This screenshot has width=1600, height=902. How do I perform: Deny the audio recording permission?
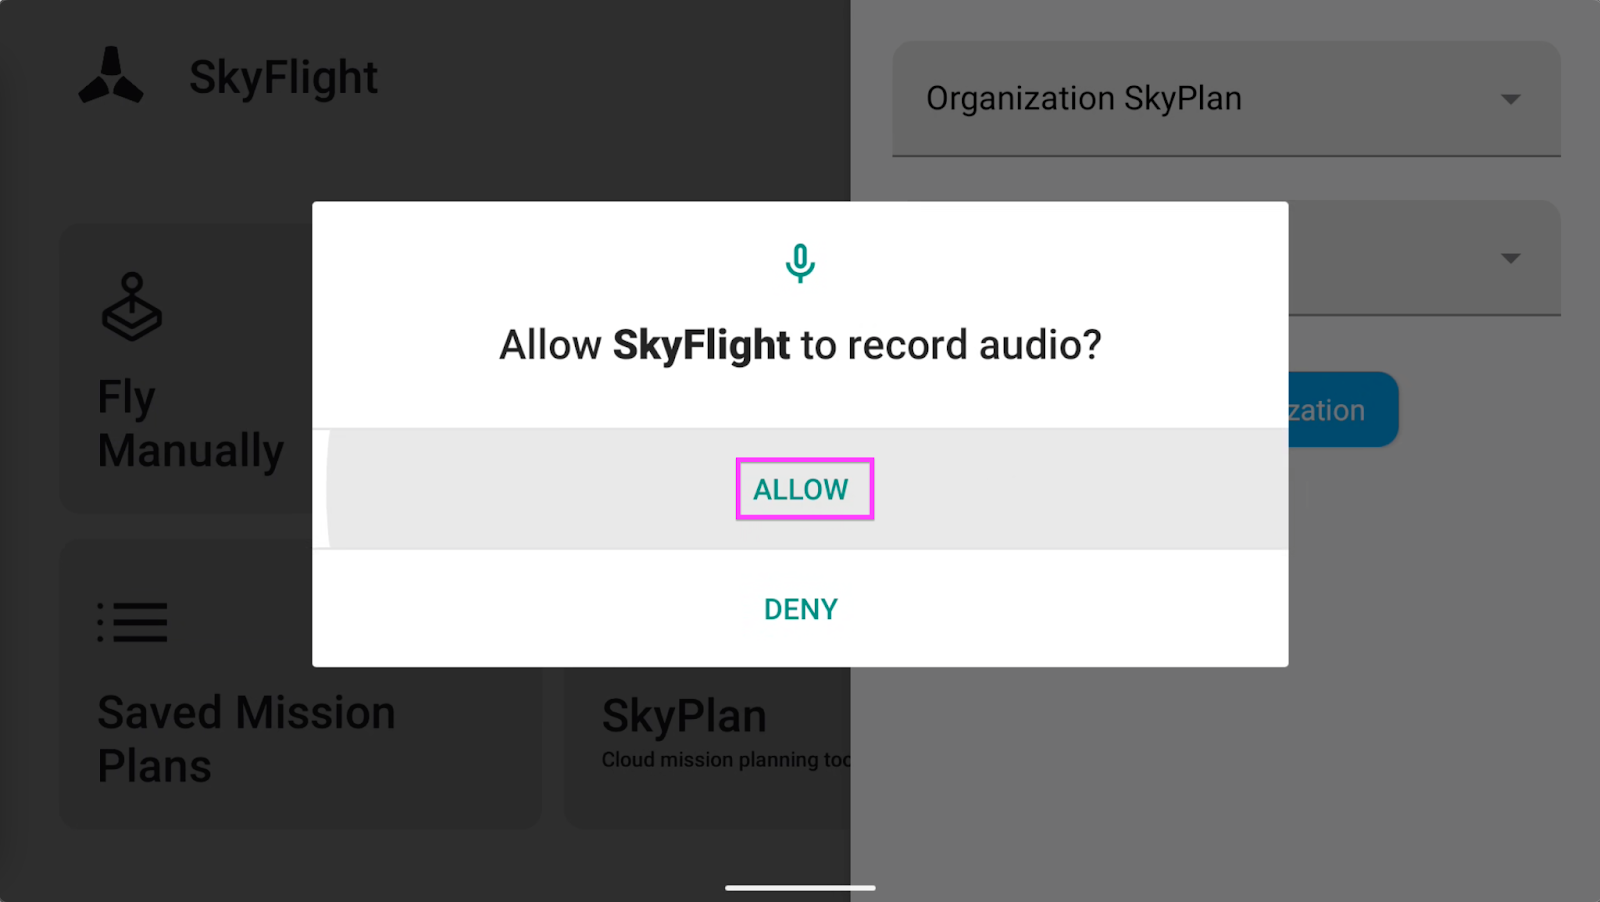click(x=800, y=609)
